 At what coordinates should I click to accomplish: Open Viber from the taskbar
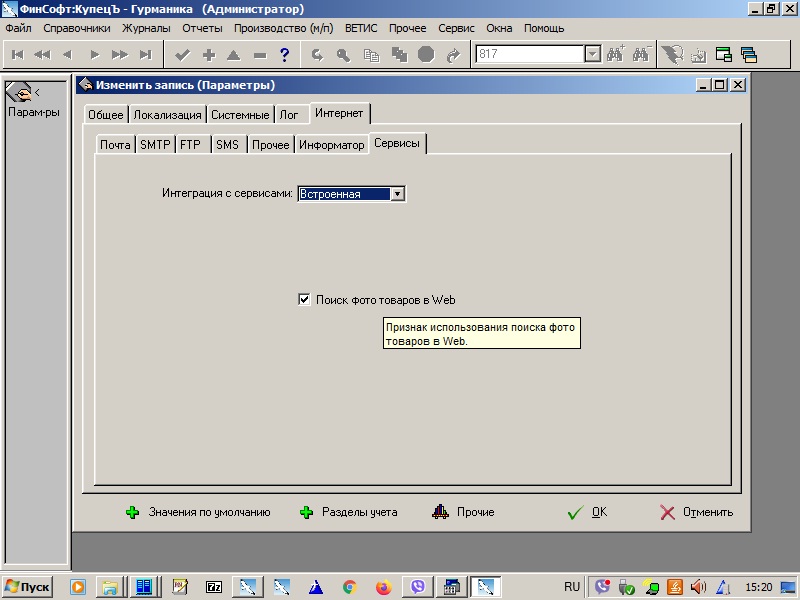[x=418, y=587]
